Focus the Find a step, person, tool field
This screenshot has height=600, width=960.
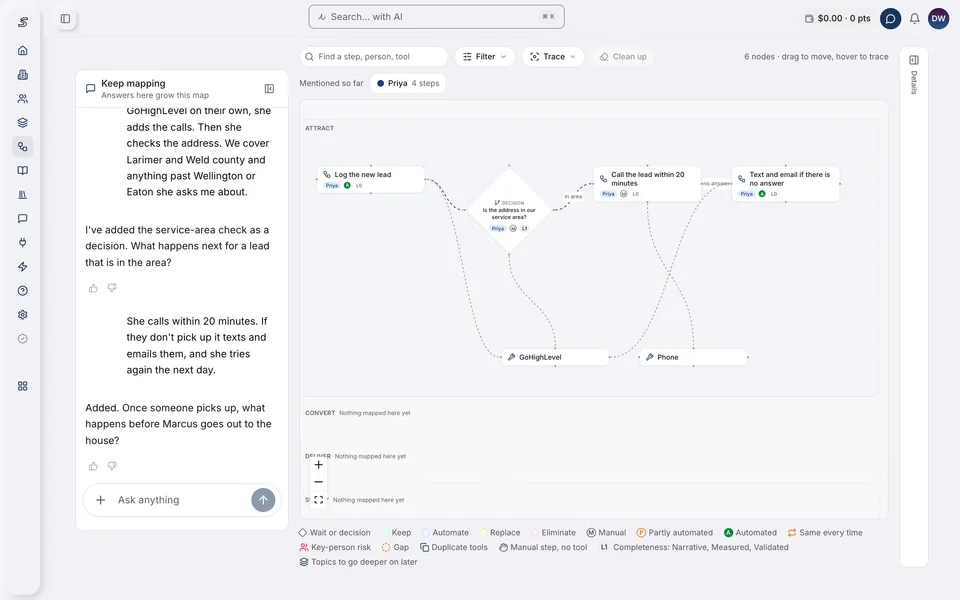click(x=374, y=56)
